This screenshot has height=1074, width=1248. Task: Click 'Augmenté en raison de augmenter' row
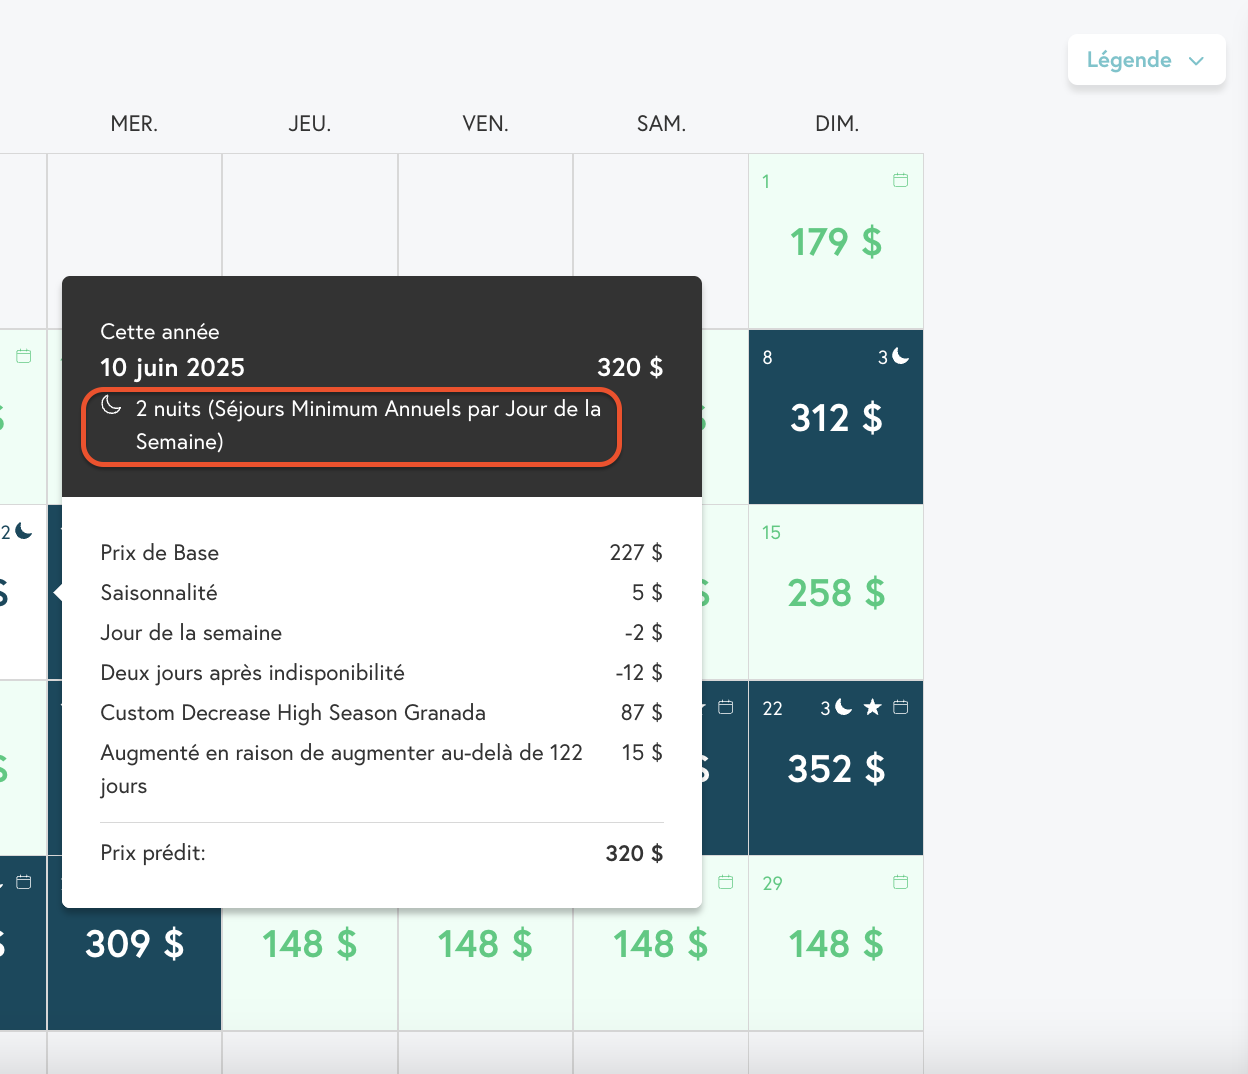pyautogui.click(x=381, y=769)
